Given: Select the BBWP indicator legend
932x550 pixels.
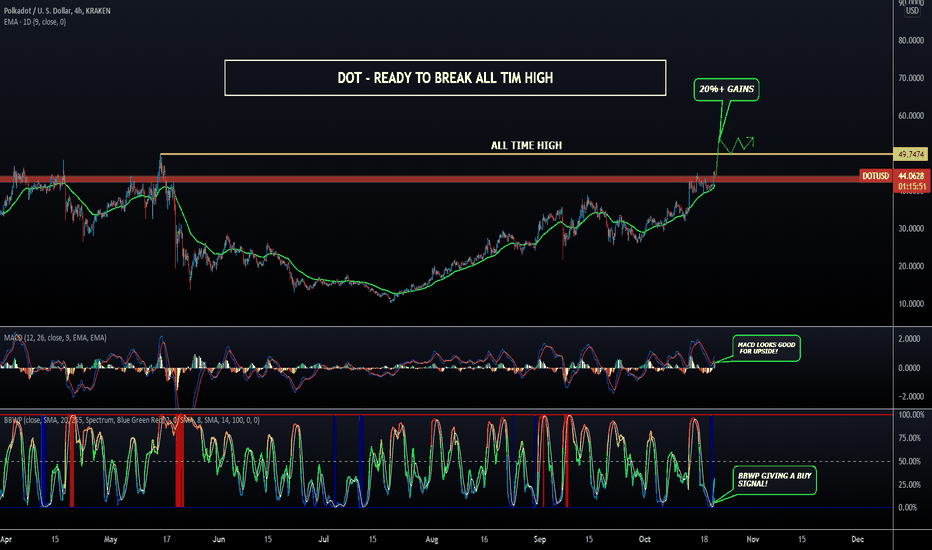Looking at the screenshot, I should (x=131, y=420).
